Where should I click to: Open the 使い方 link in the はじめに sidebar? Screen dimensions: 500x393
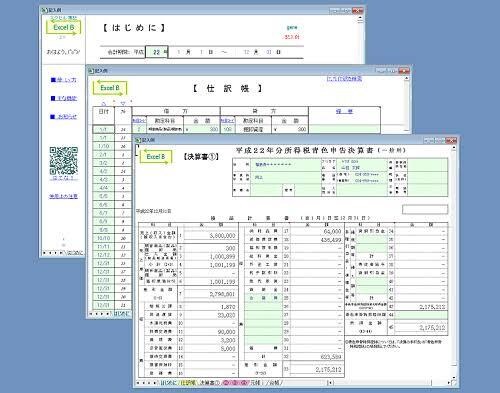click(x=64, y=80)
